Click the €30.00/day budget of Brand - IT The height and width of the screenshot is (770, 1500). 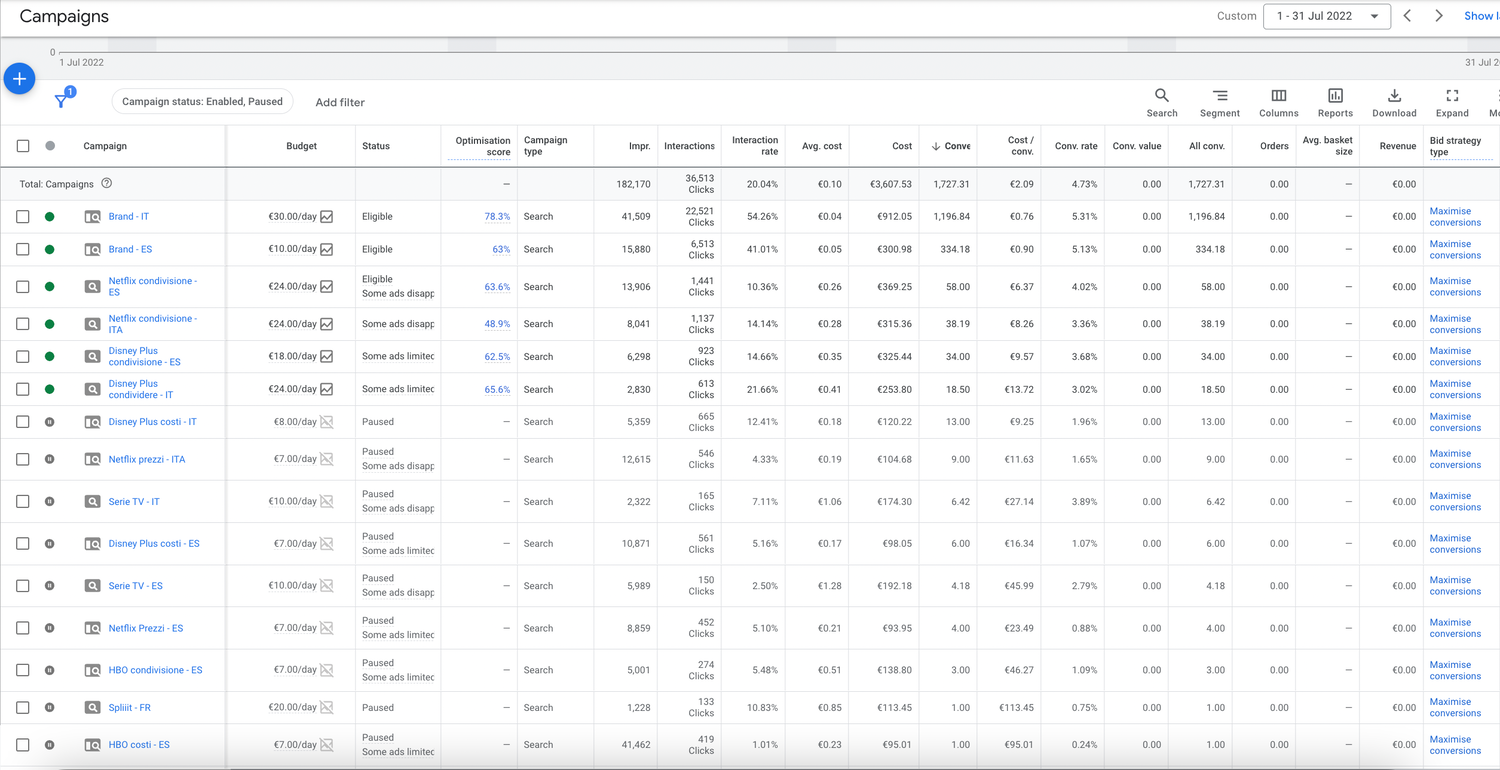pyautogui.click(x=292, y=217)
